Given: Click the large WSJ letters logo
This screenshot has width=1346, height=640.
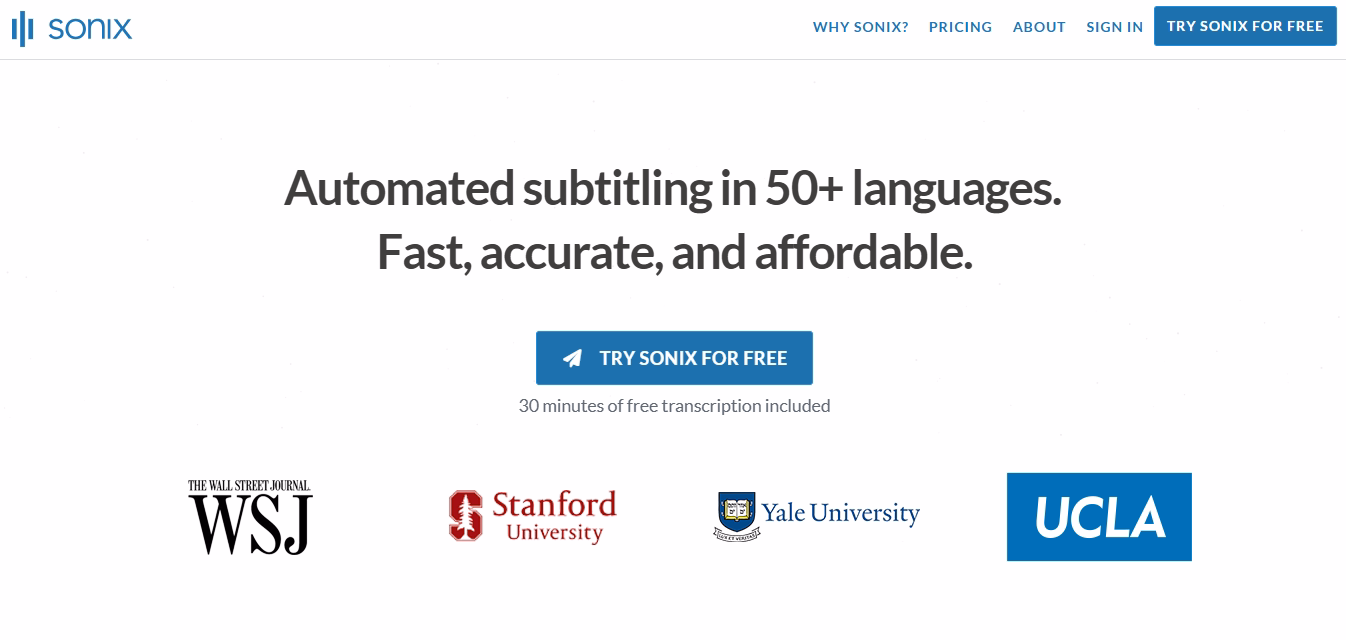Looking at the screenshot, I should (250, 524).
